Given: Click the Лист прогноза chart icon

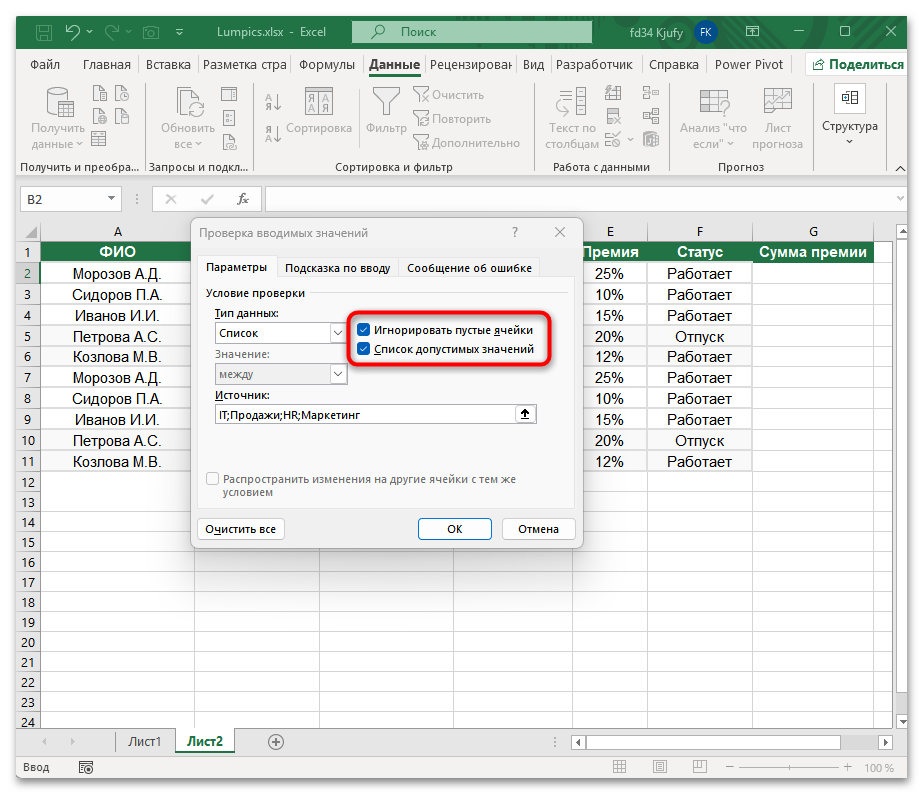Looking at the screenshot, I should (x=777, y=102).
